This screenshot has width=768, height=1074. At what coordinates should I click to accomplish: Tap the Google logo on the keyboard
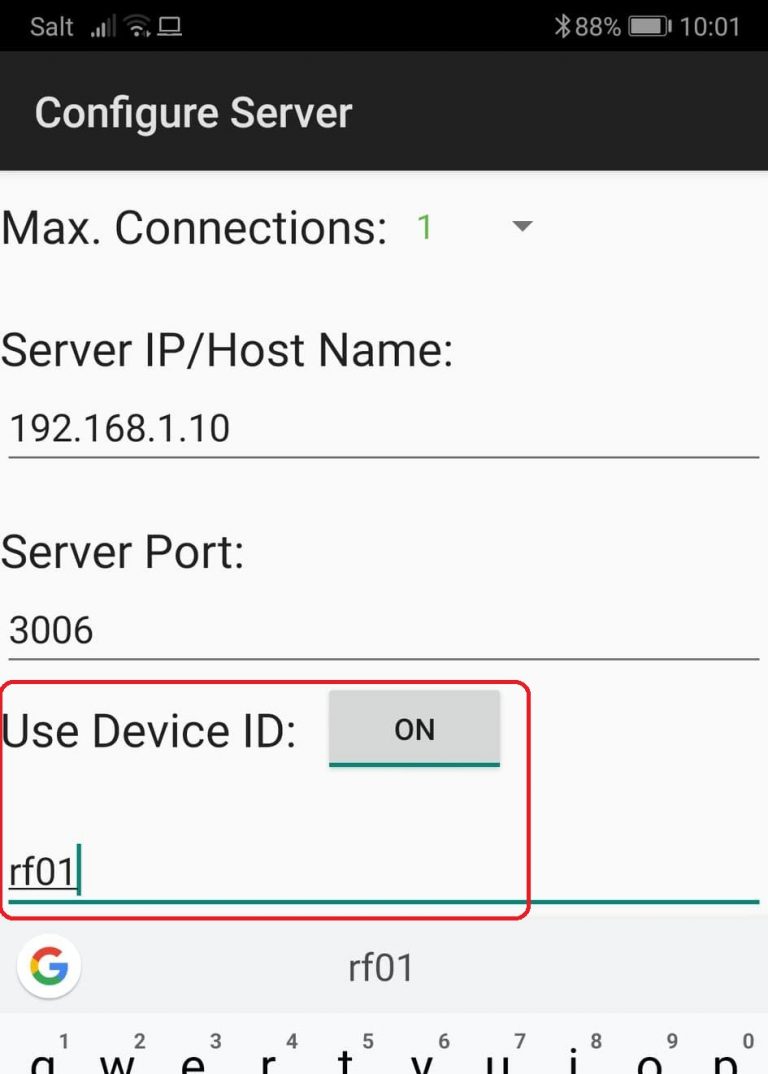(x=48, y=966)
